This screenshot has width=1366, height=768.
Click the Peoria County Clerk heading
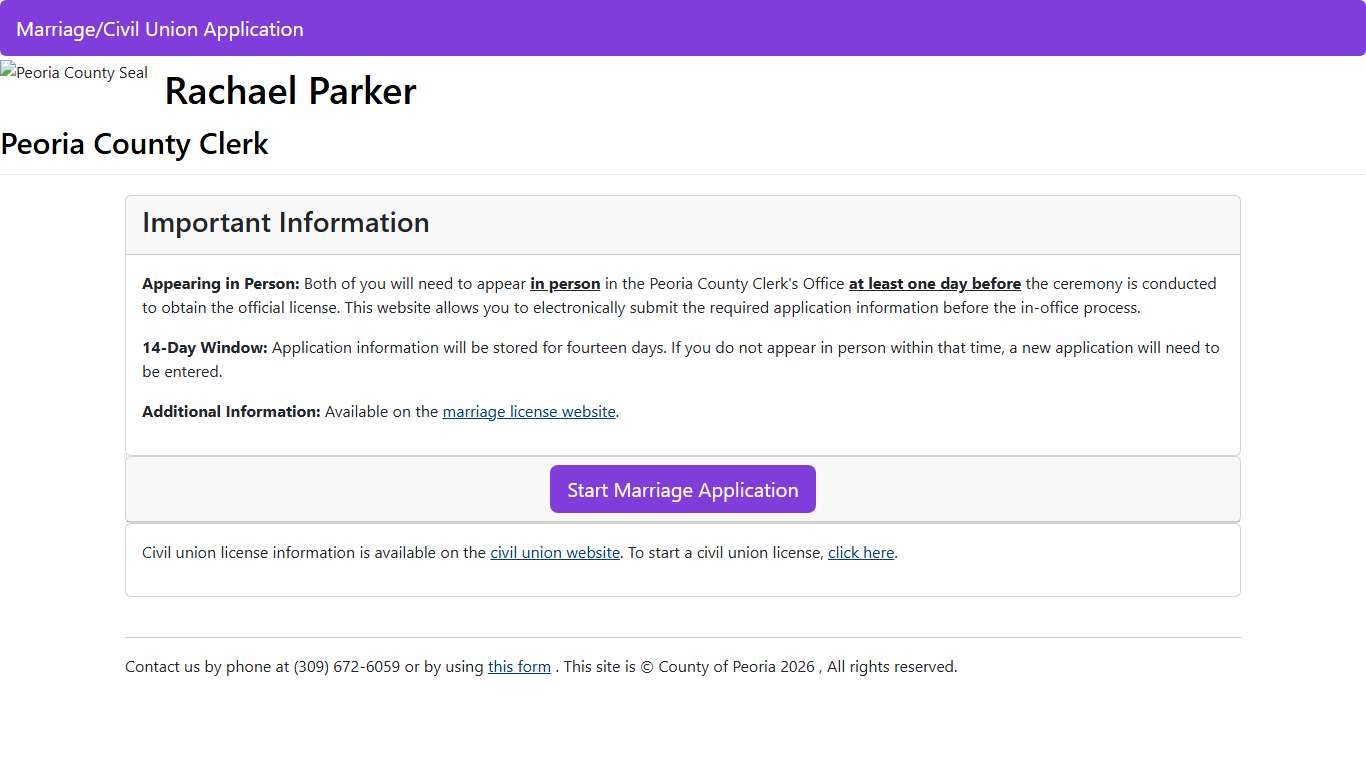(x=135, y=144)
